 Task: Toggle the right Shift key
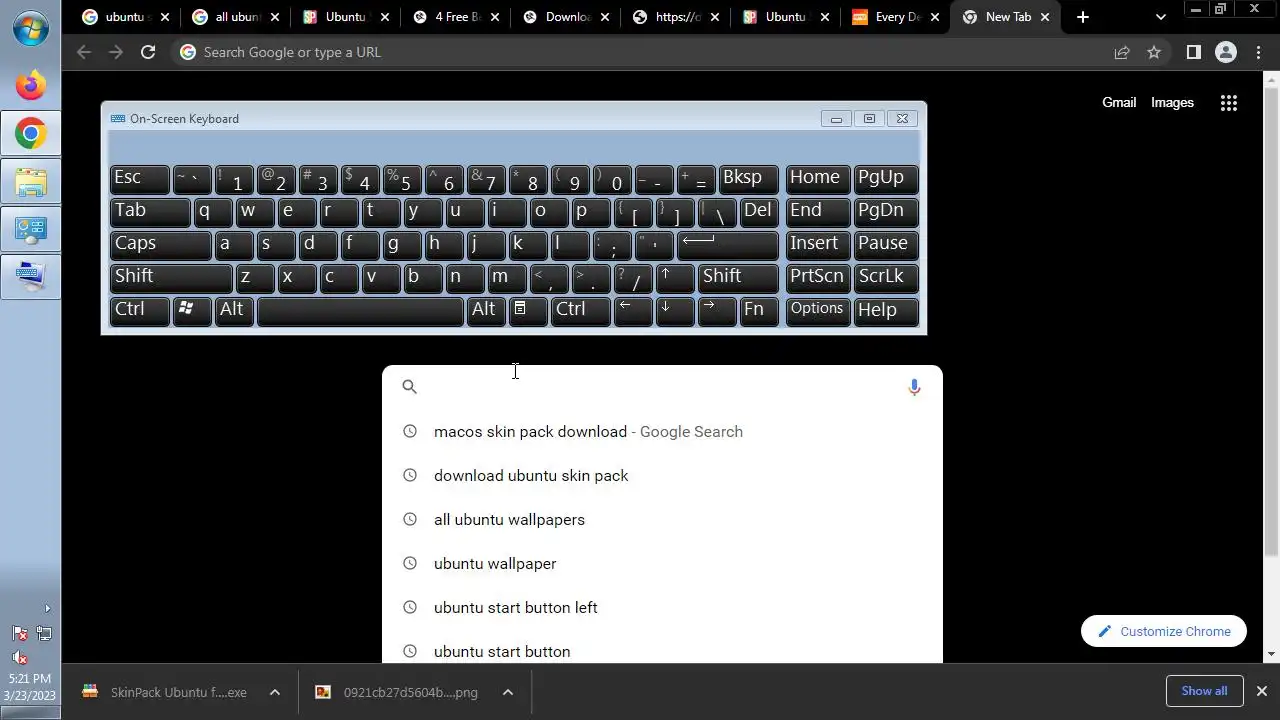click(x=738, y=278)
